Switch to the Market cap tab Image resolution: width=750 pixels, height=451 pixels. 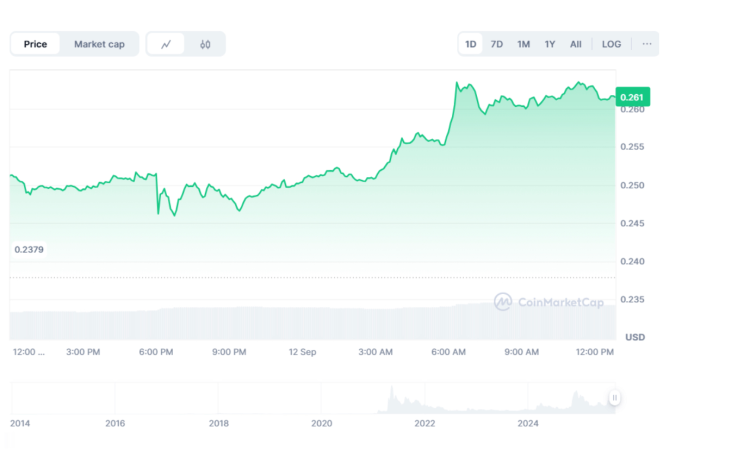pos(99,44)
